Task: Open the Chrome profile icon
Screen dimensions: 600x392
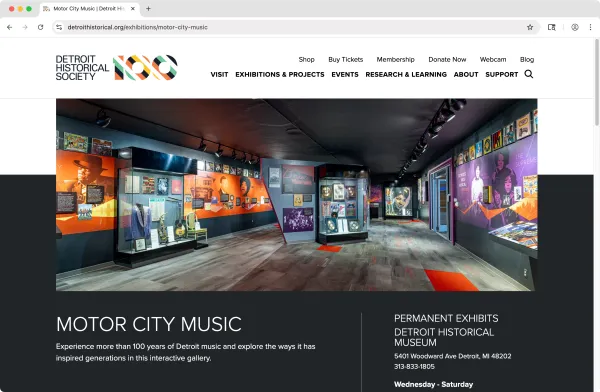Action: 575,27
